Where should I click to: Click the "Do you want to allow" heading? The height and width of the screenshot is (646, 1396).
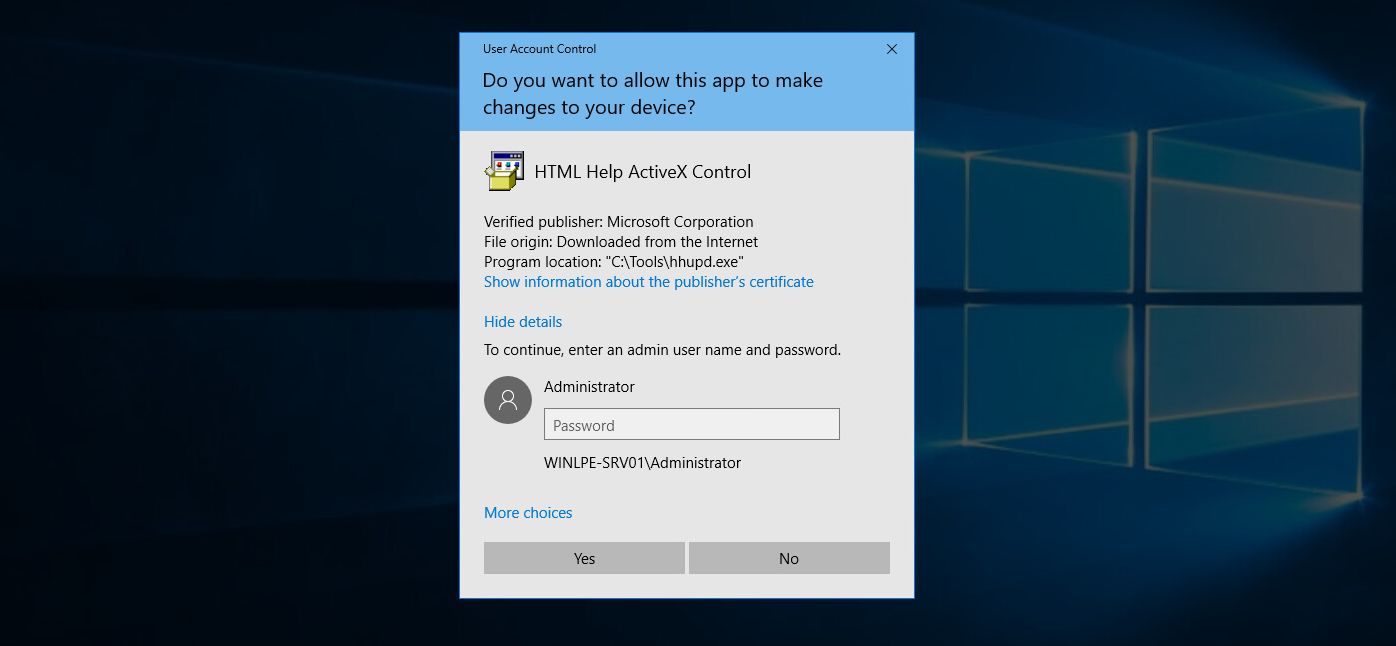click(x=652, y=94)
